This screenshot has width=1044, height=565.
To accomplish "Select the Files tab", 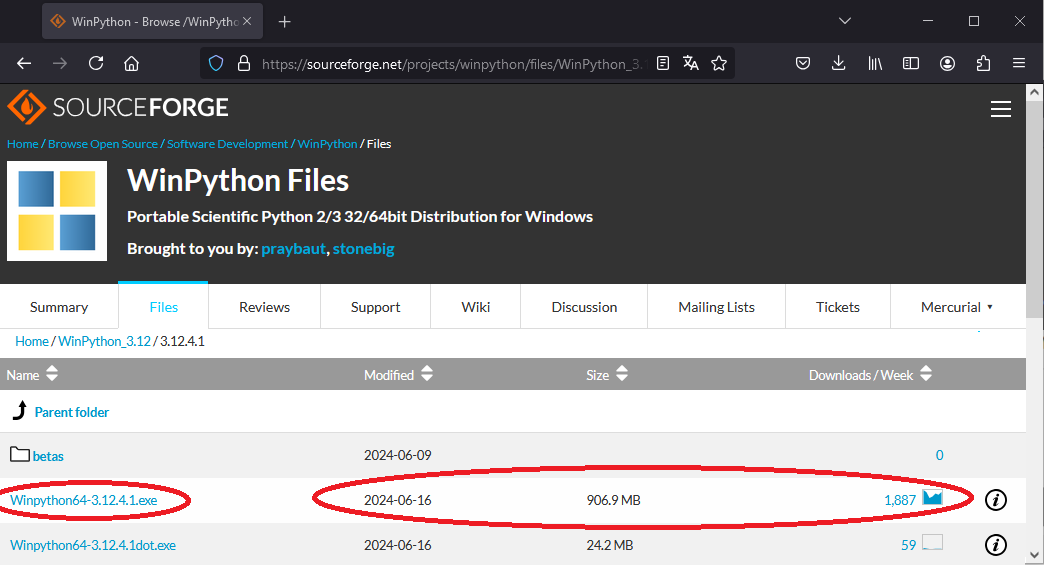I will tap(163, 307).
